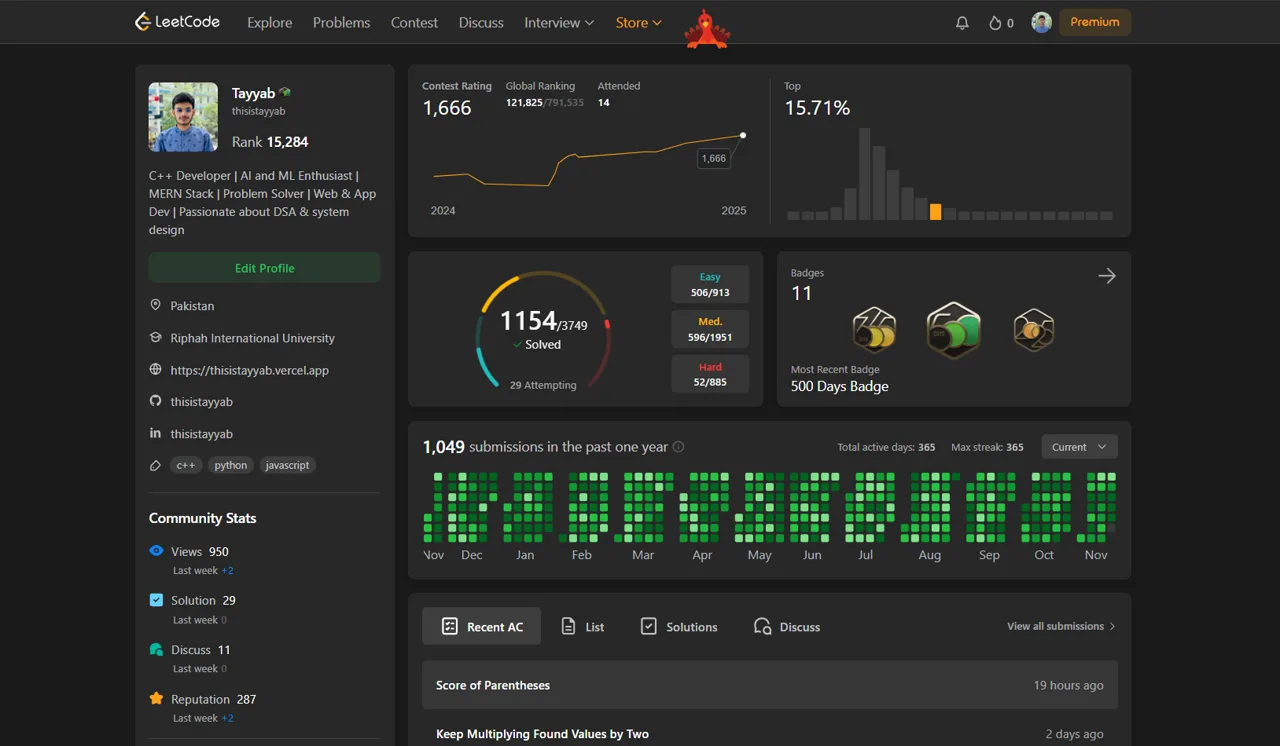Image resolution: width=1280 pixels, height=746 pixels.
Task: Open Score of Parentheses submission
Action: click(x=770, y=685)
